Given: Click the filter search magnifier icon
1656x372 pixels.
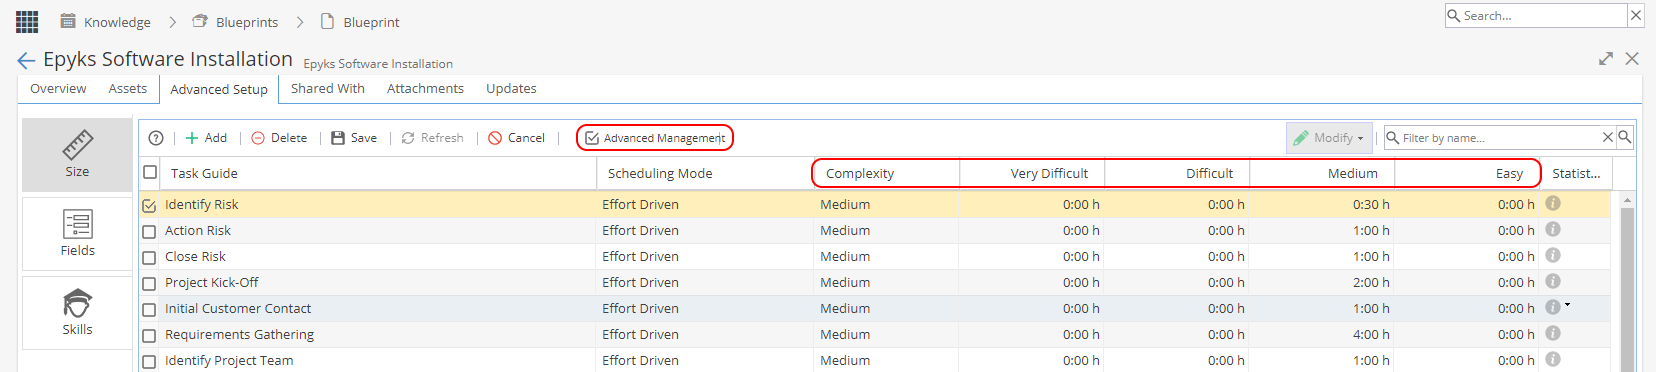Looking at the screenshot, I should click(1625, 137).
